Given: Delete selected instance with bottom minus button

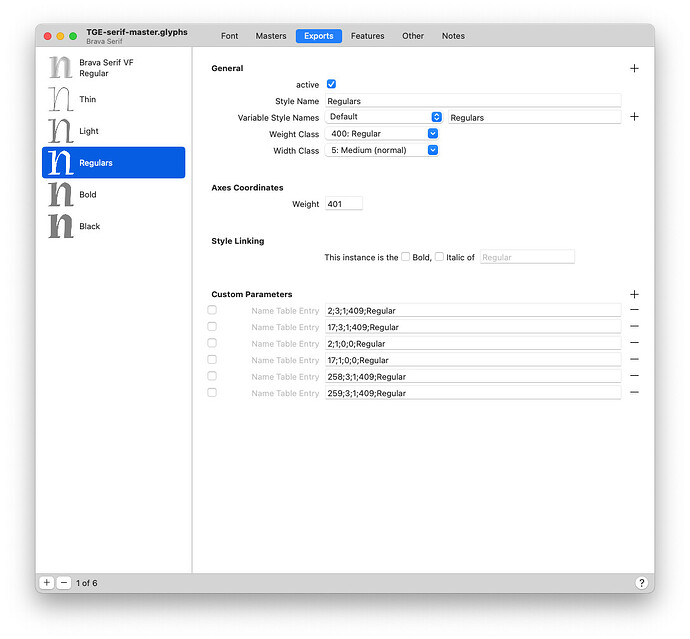Looking at the screenshot, I should point(64,582).
